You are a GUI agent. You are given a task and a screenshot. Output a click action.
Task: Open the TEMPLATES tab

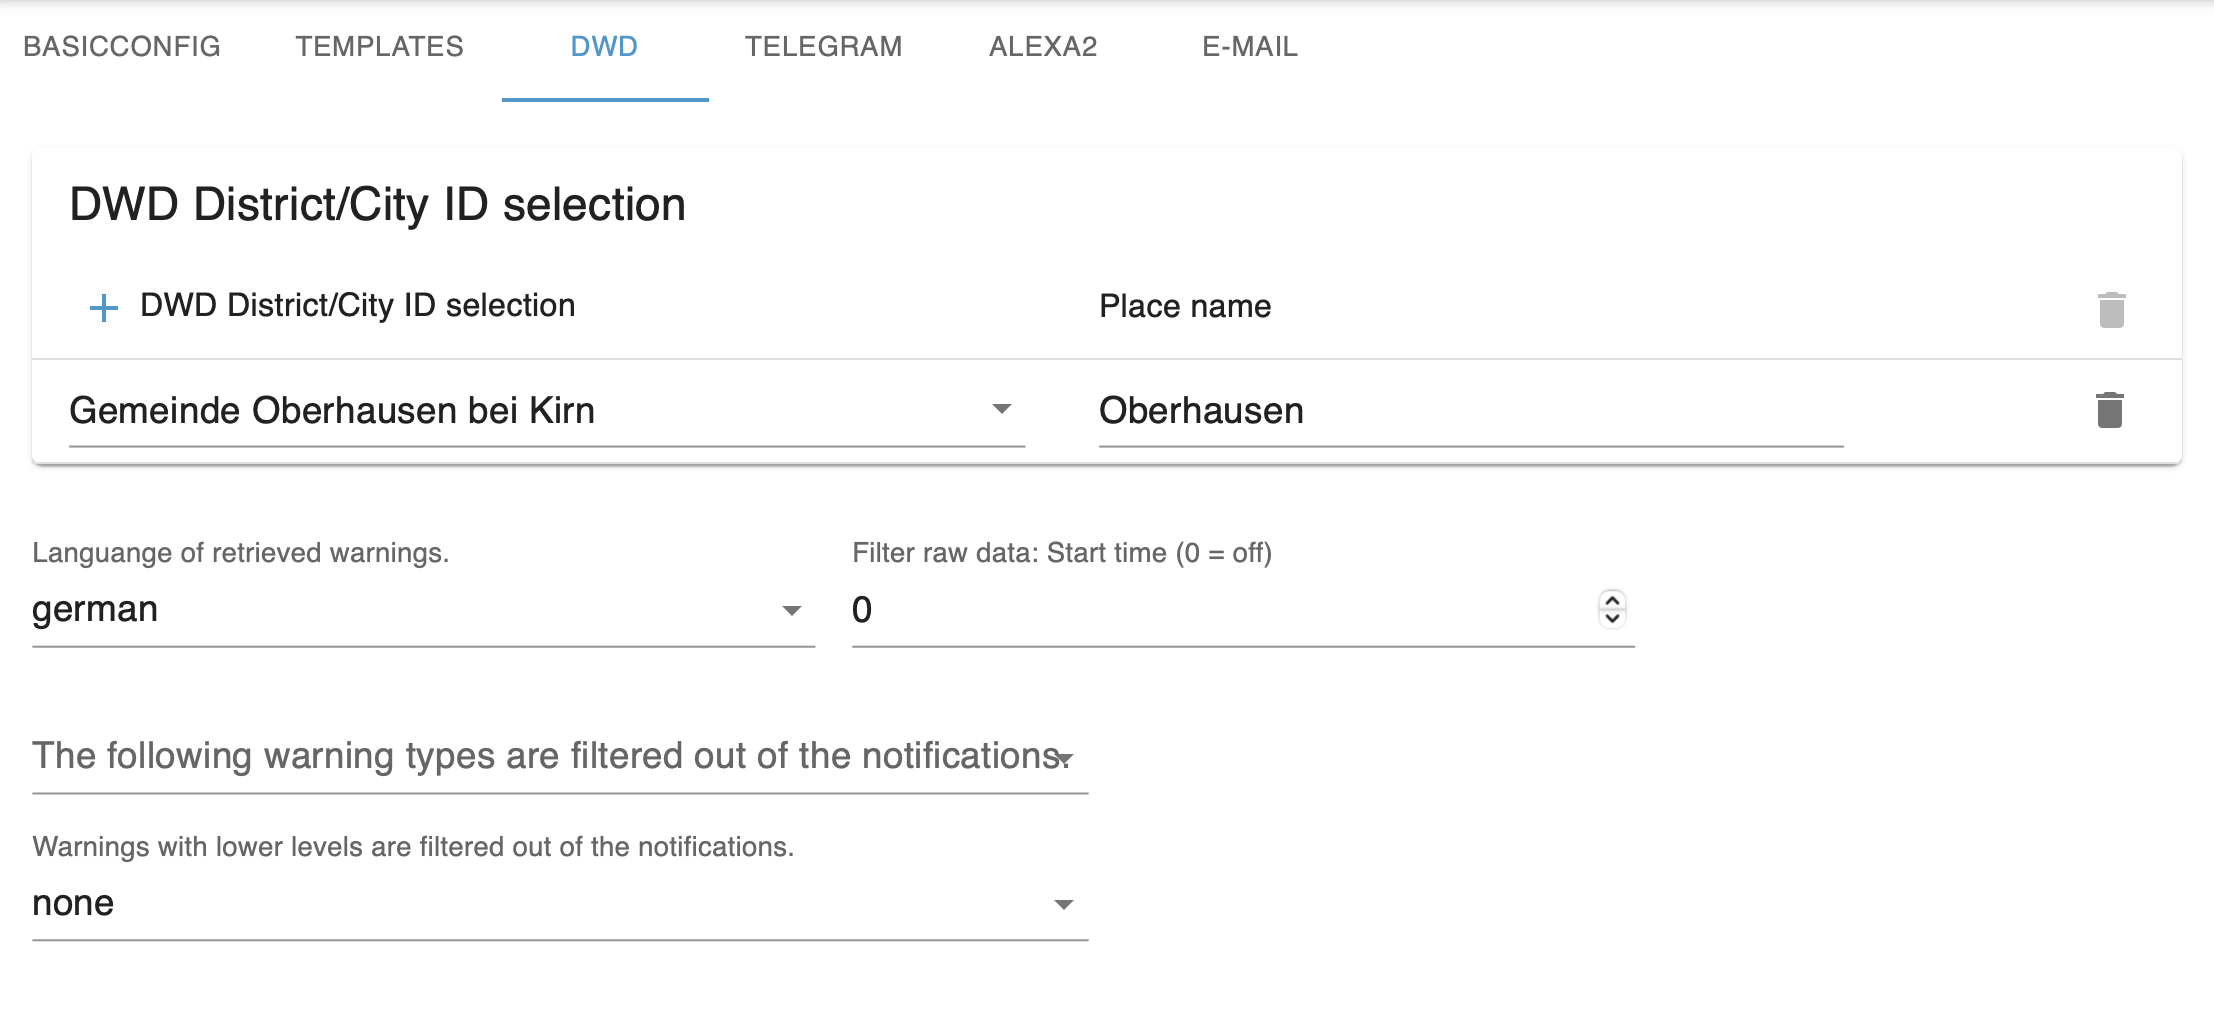click(x=379, y=47)
